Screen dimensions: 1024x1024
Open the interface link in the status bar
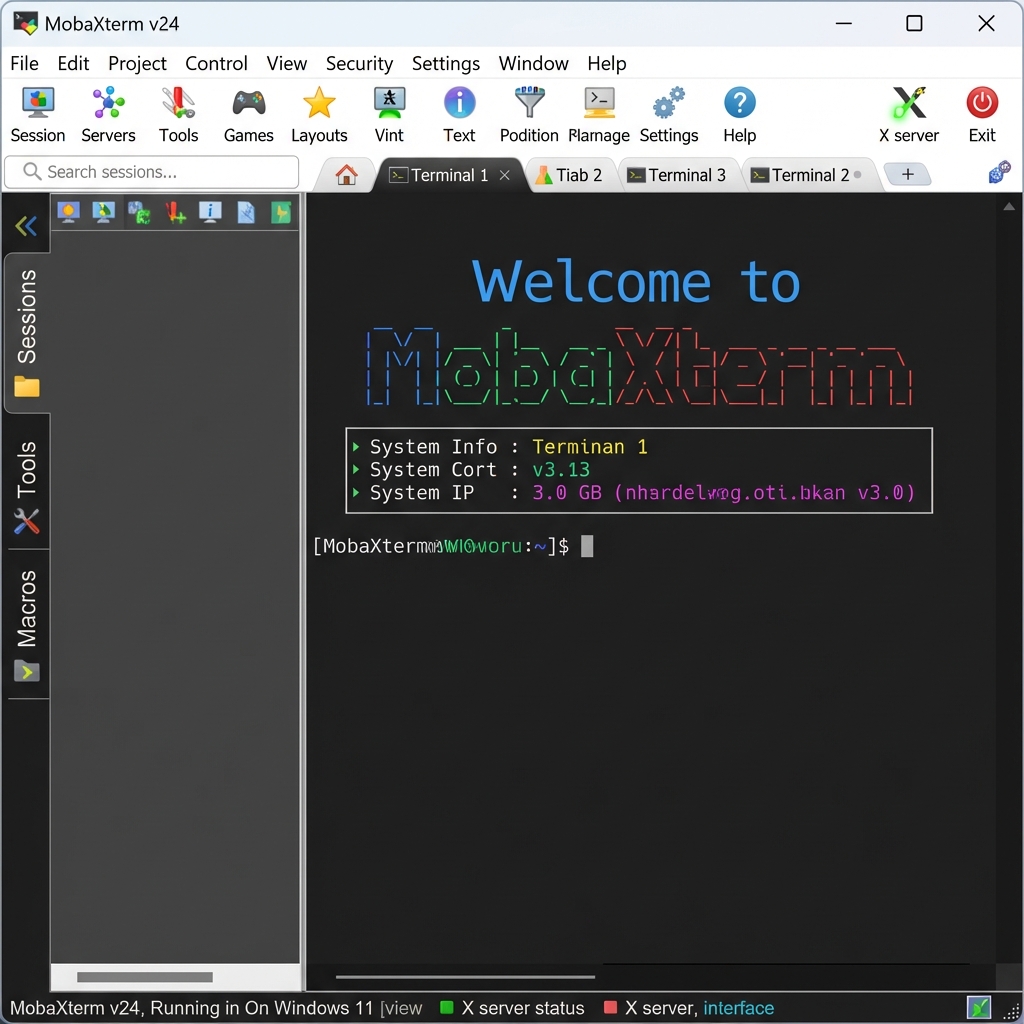pyautogui.click(x=739, y=1008)
